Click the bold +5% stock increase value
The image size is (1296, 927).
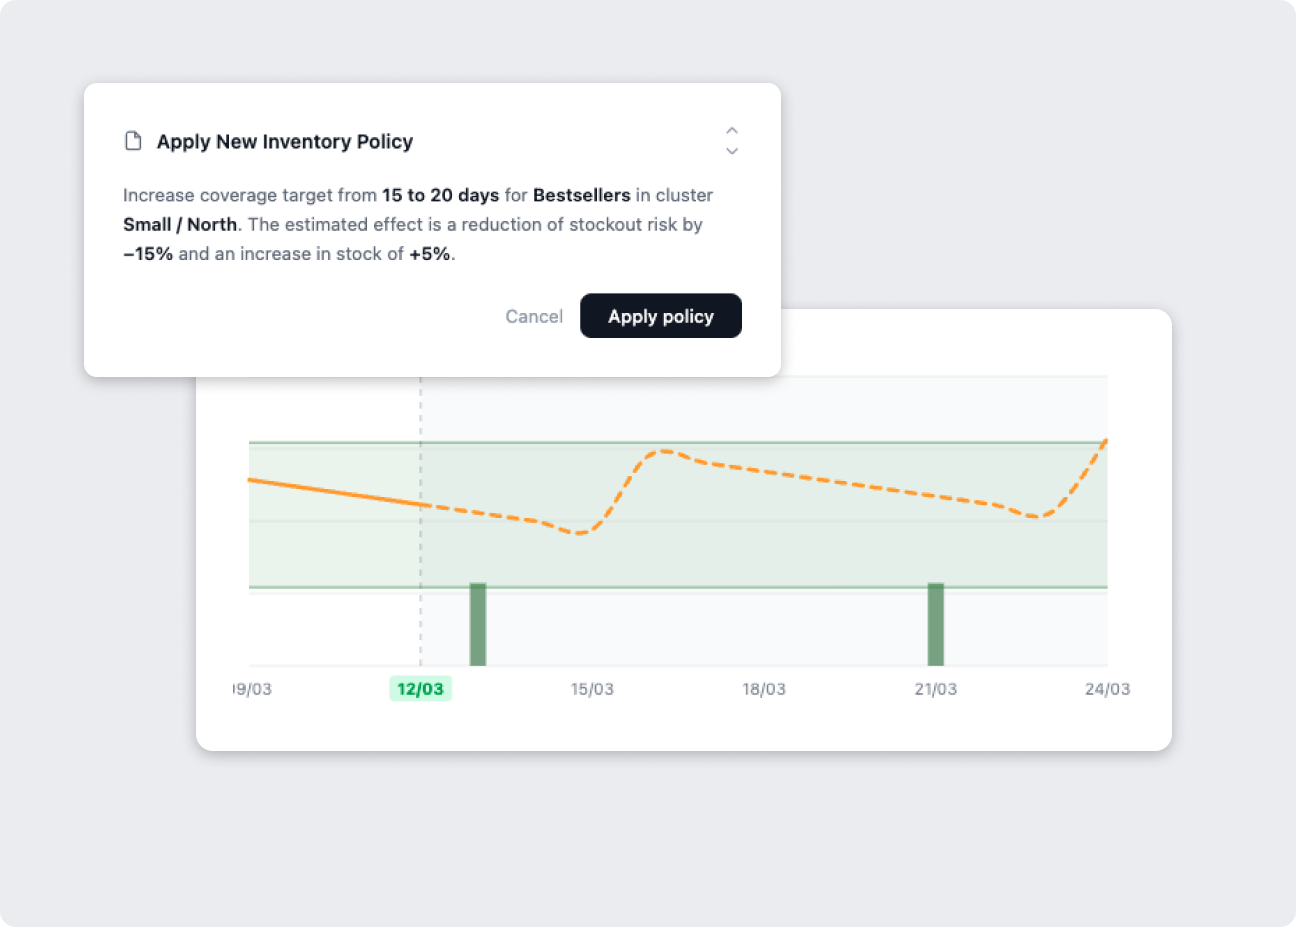coord(430,254)
